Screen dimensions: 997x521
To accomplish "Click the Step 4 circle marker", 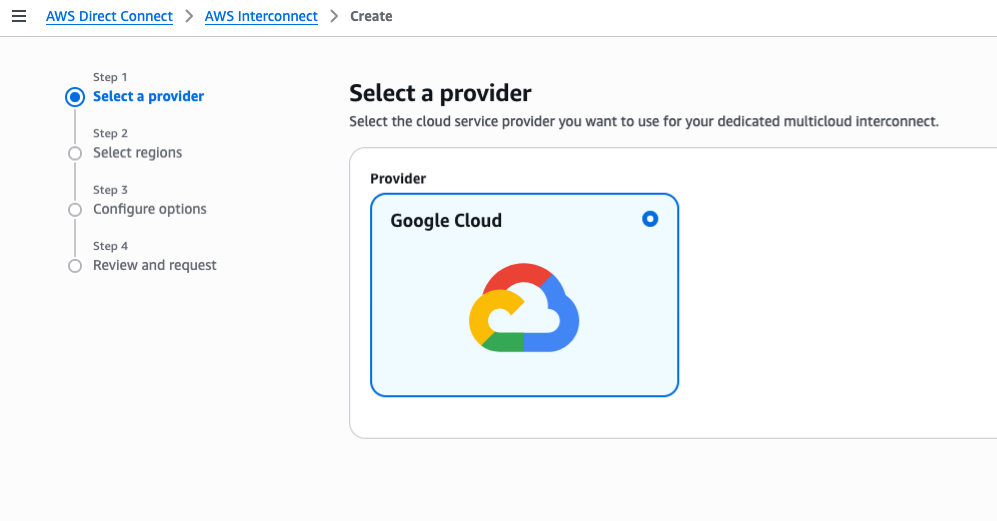I will 74,266.
